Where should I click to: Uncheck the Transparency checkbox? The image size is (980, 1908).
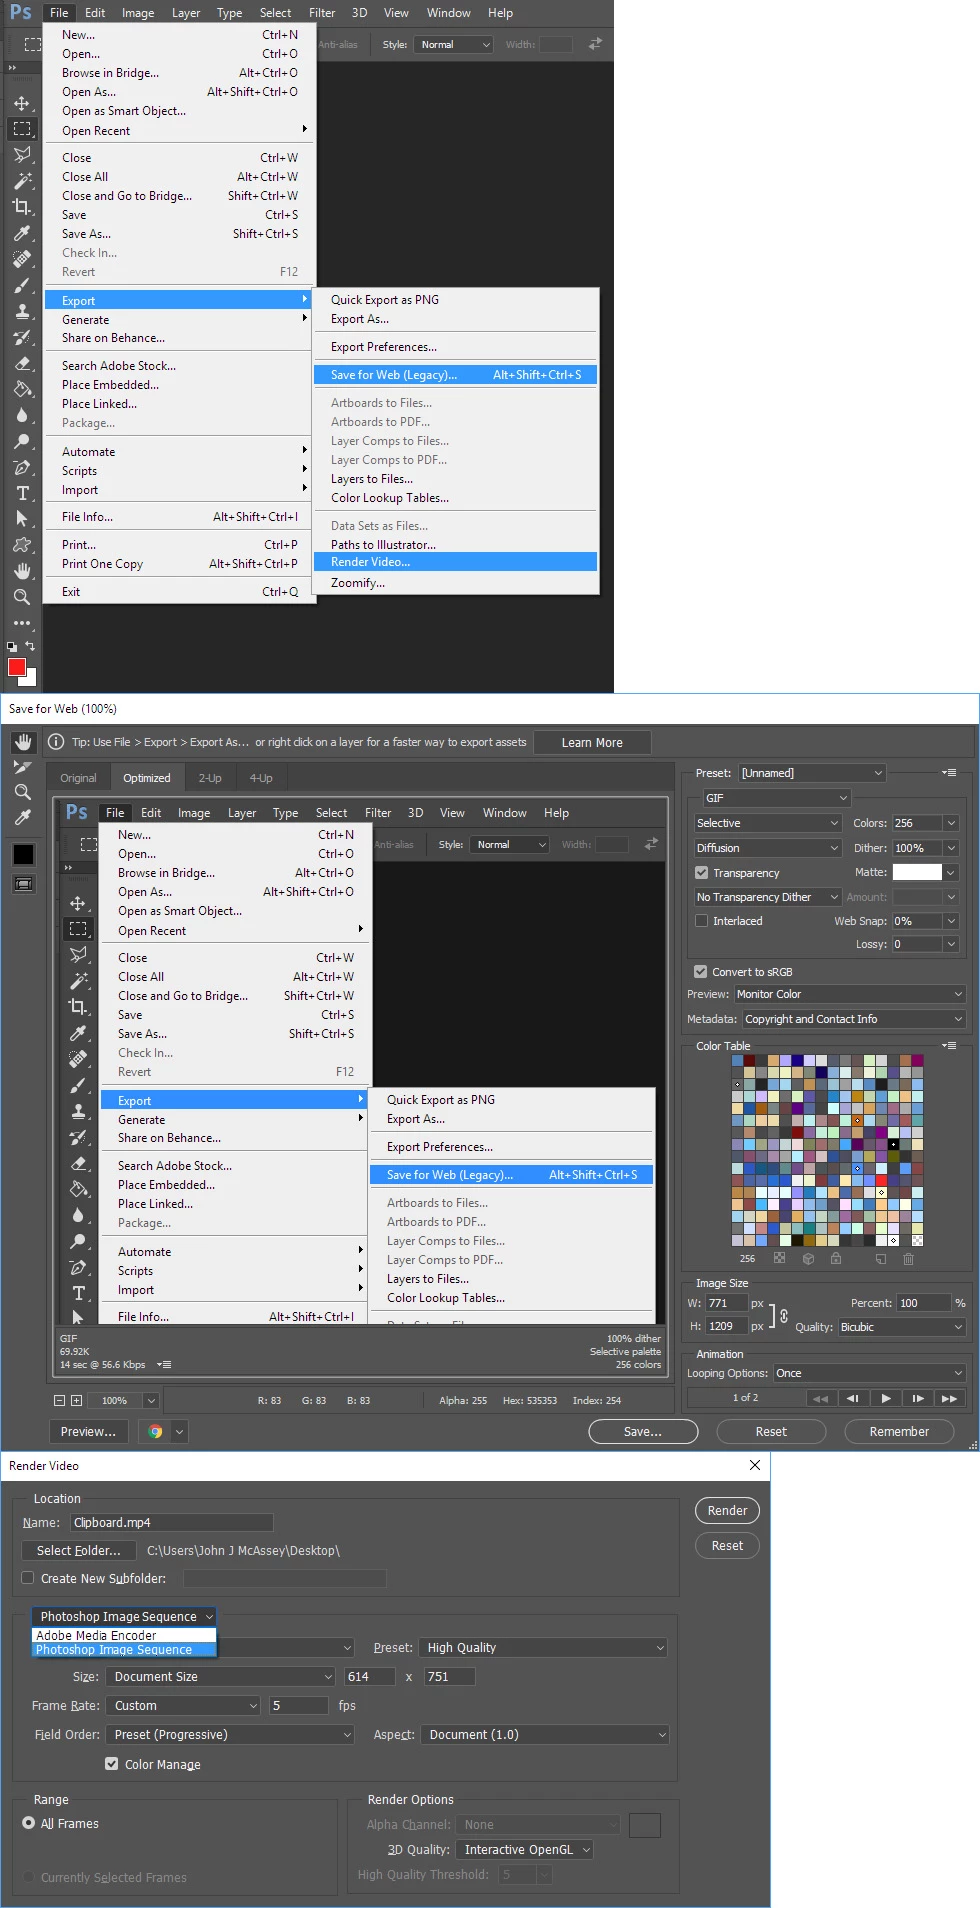(x=702, y=873)
